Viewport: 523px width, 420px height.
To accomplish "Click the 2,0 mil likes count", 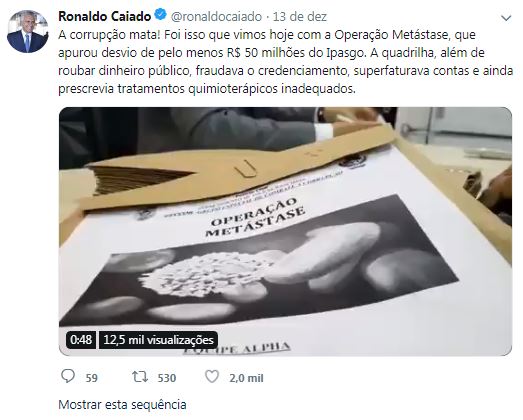I will (x=246, y=378).
